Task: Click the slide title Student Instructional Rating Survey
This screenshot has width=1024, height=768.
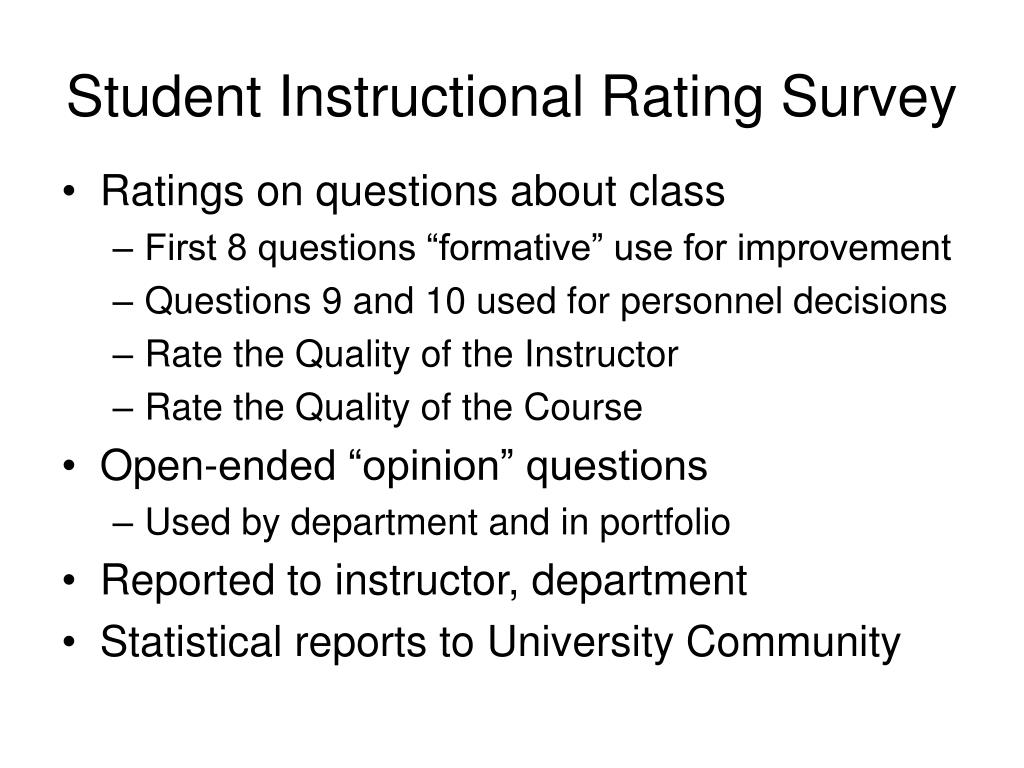Action: (511, 99)
